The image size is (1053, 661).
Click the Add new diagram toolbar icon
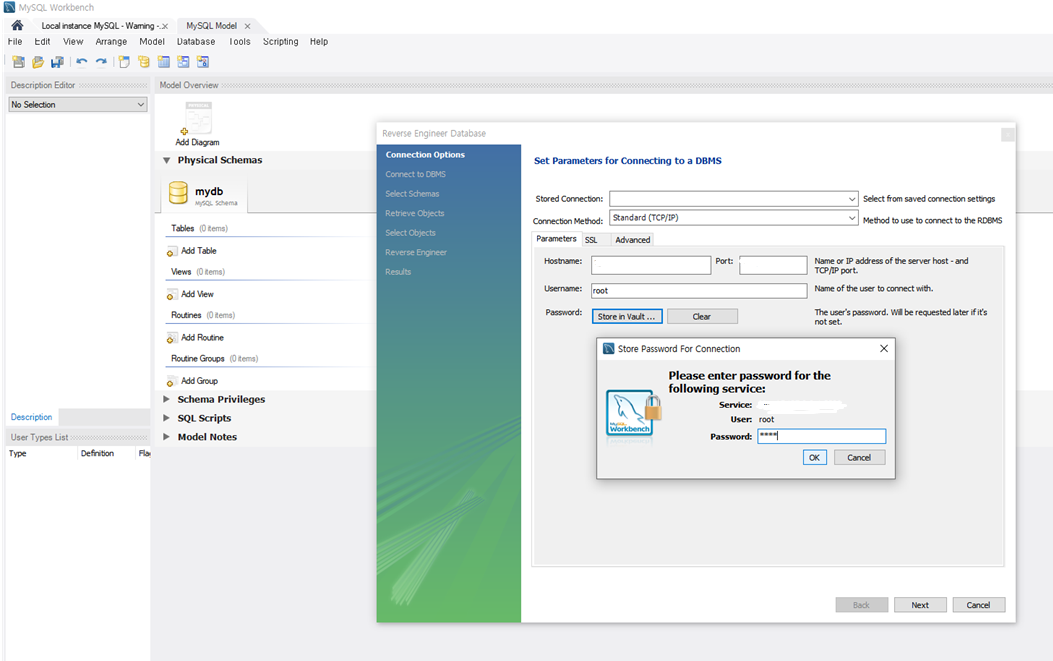[x=124, y=62]
